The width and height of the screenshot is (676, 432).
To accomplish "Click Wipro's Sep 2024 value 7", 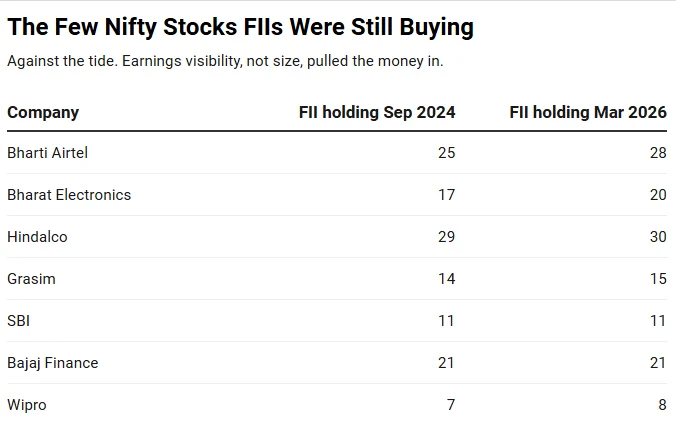I will pos(451,405).
